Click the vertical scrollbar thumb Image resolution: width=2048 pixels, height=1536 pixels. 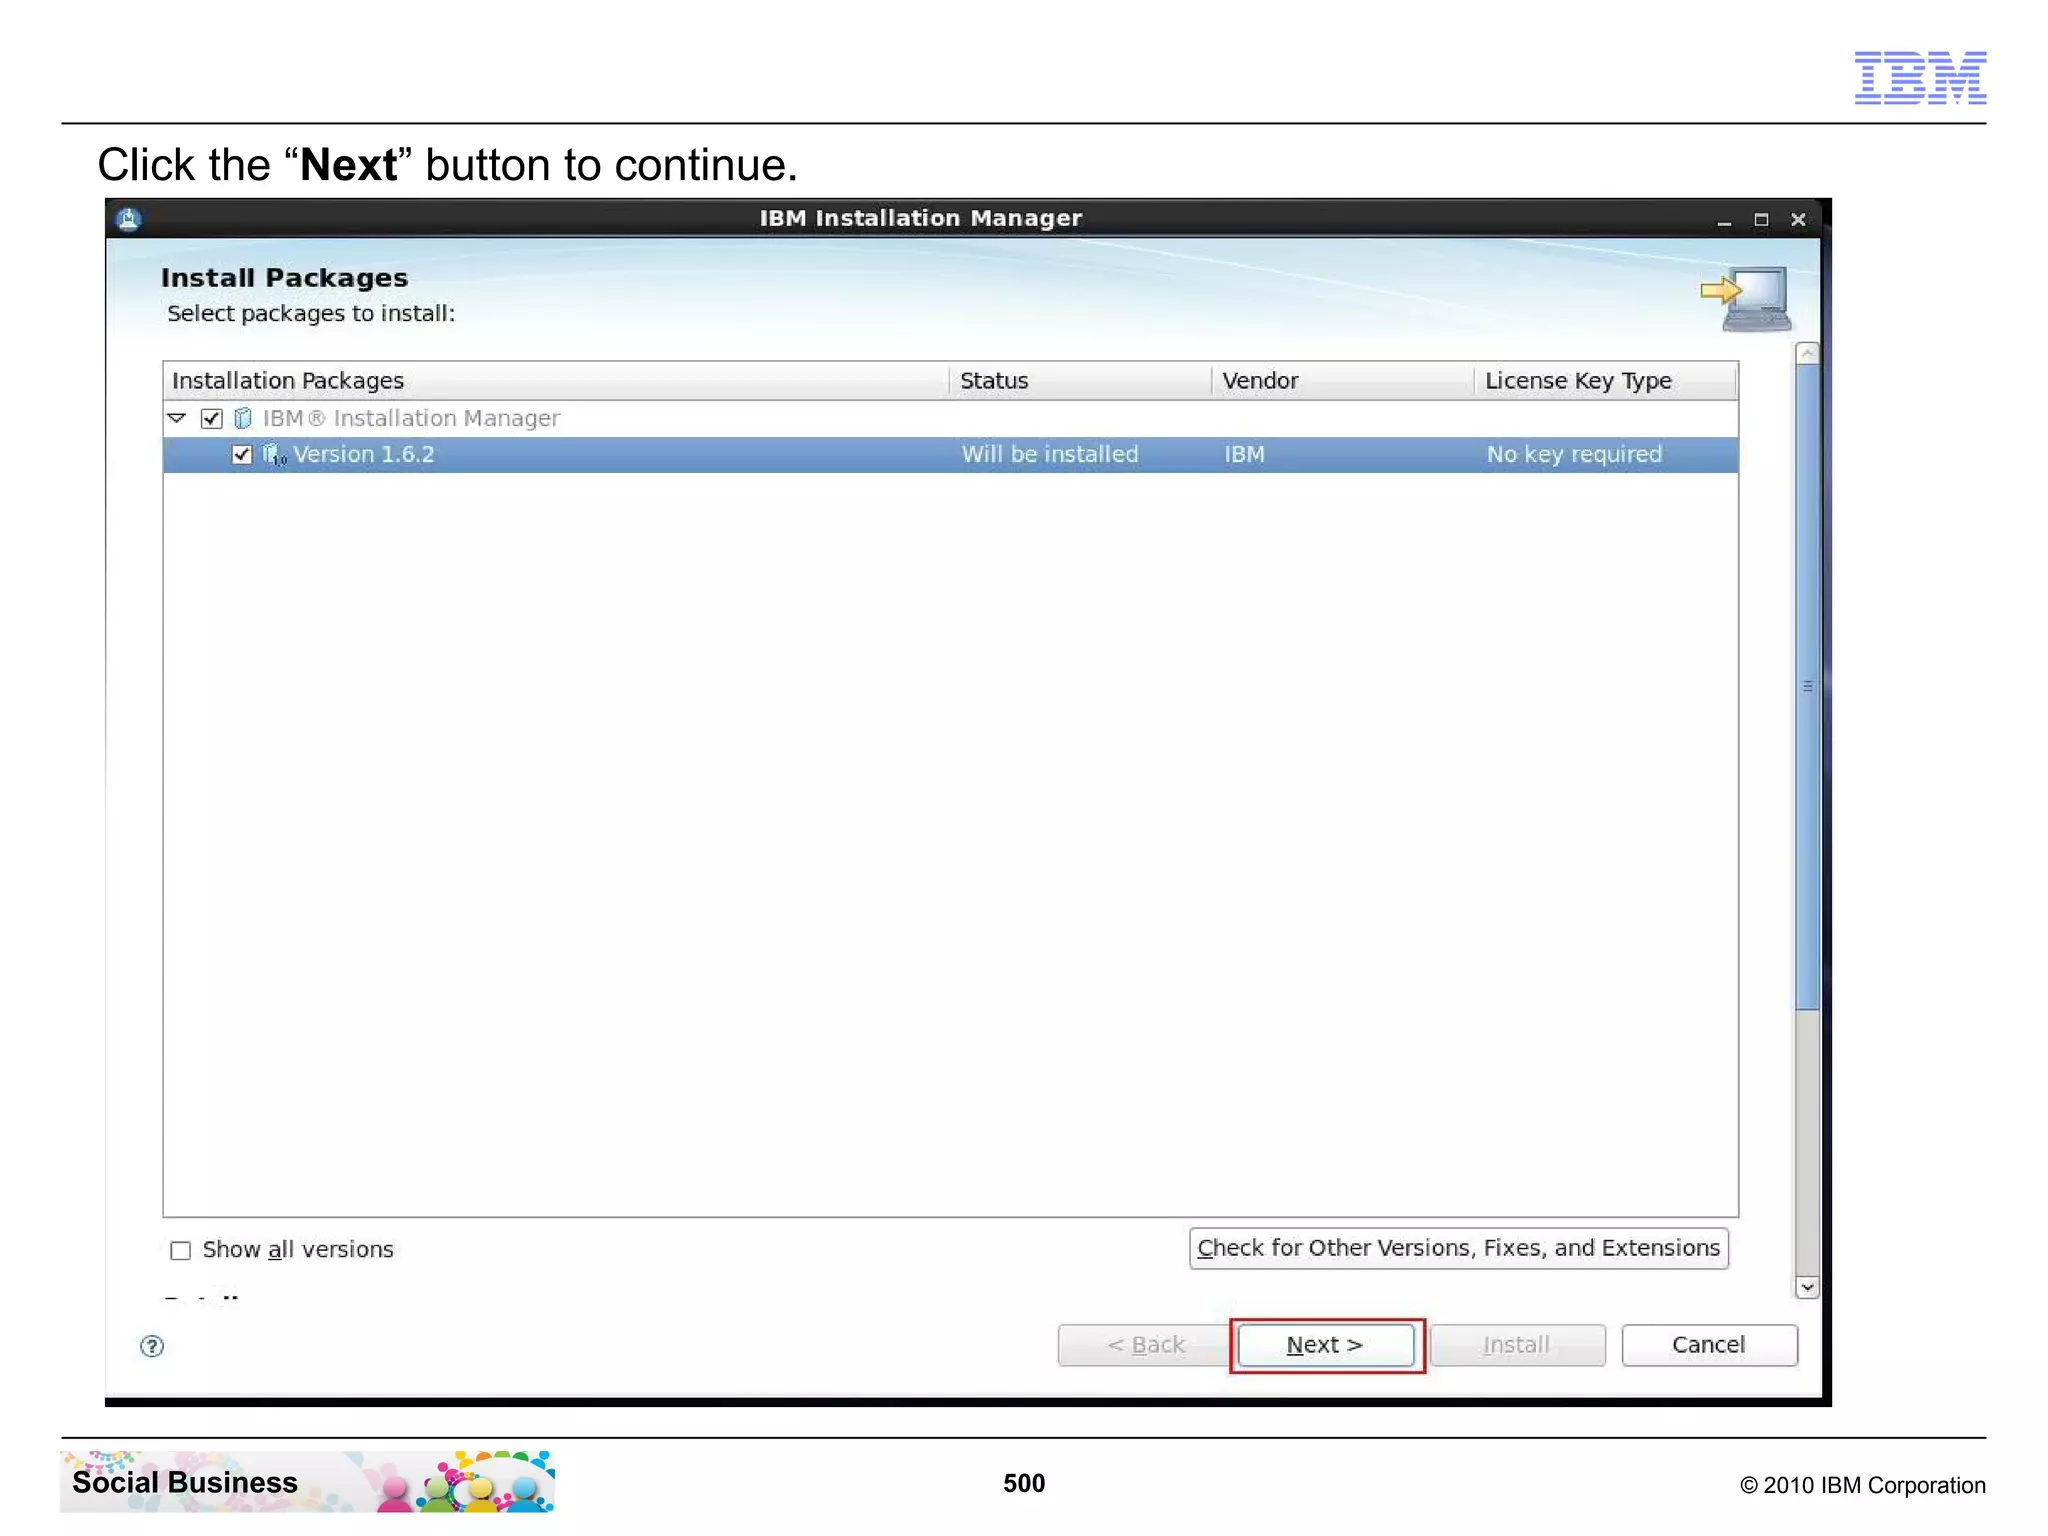(x=1807, y=687)
